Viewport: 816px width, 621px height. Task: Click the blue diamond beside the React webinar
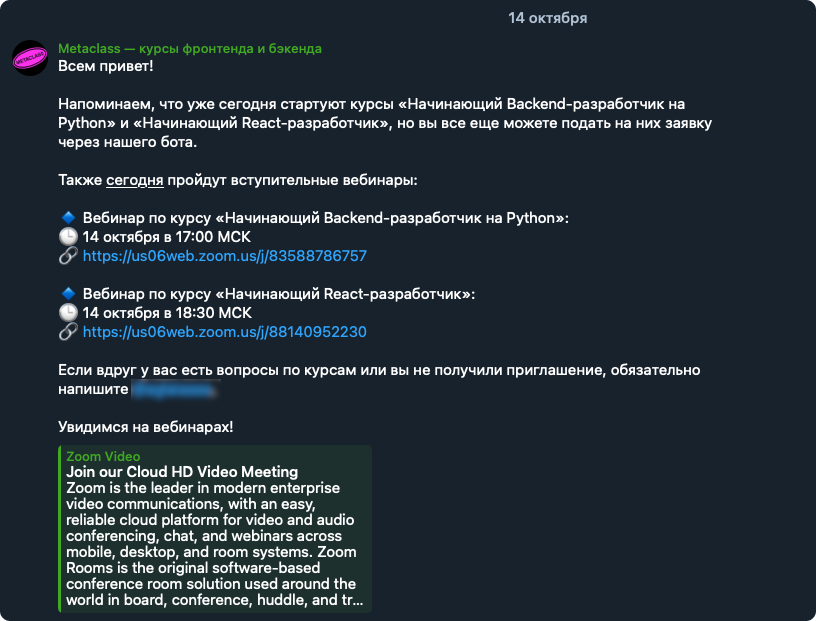(x=68, y=294)
